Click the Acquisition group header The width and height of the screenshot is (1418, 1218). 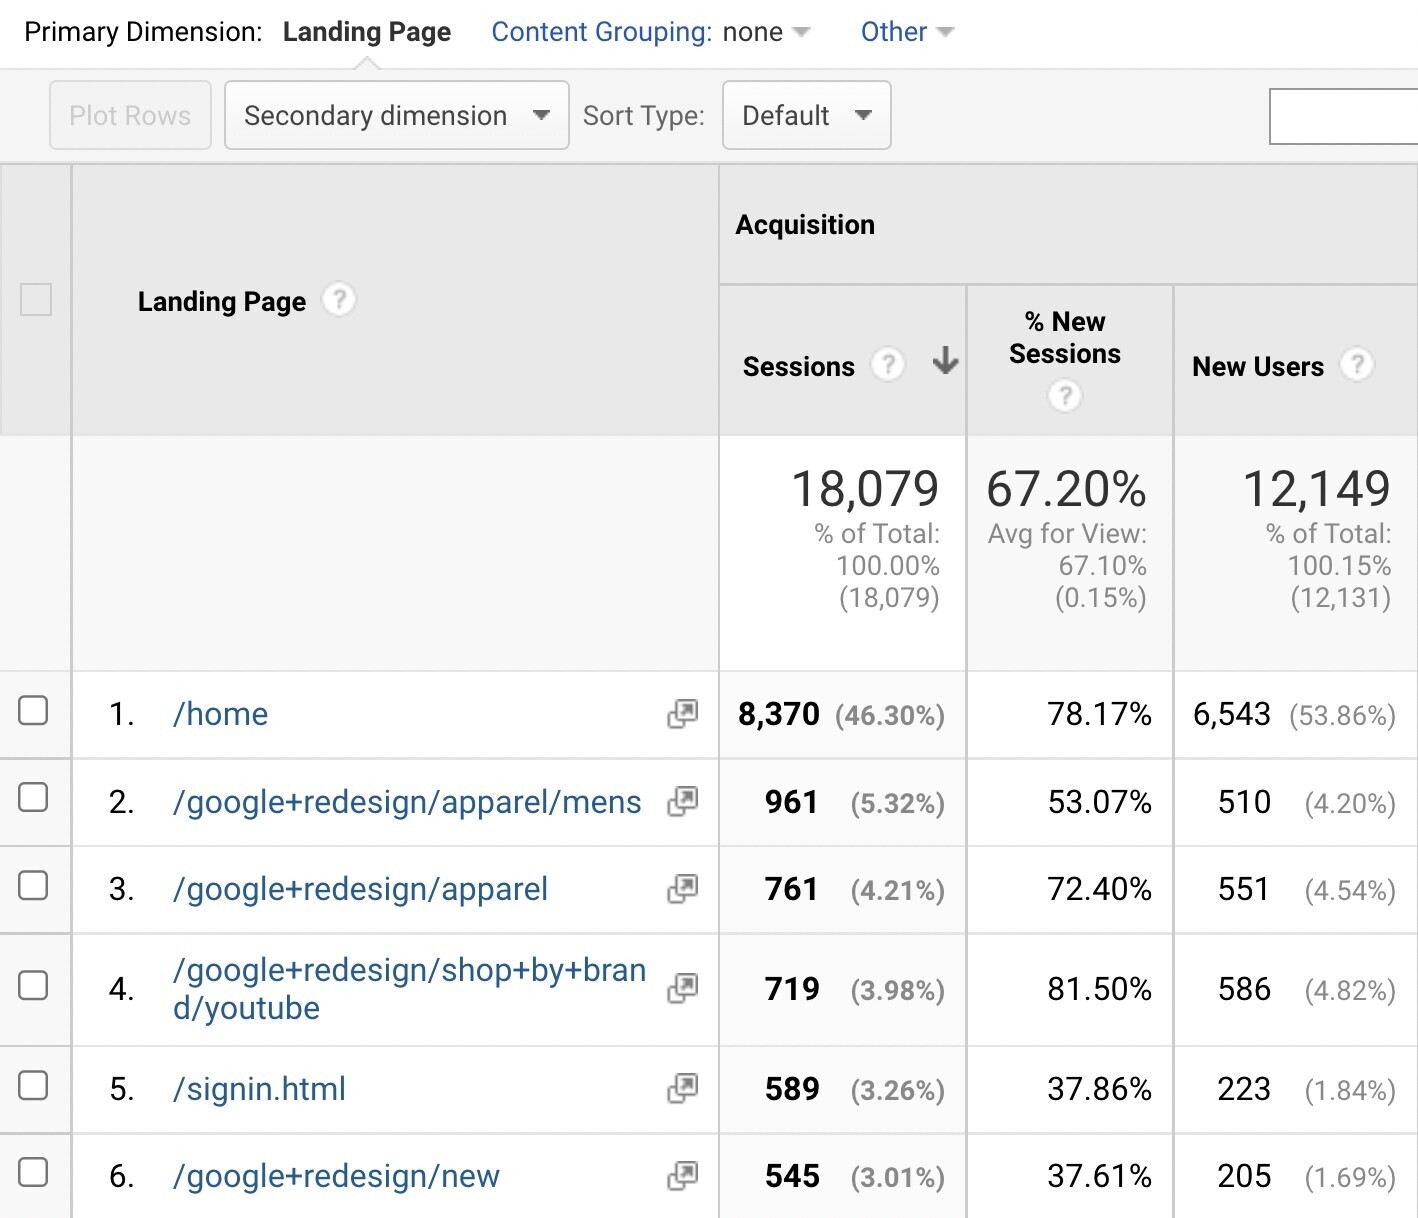tap(805, 225)
